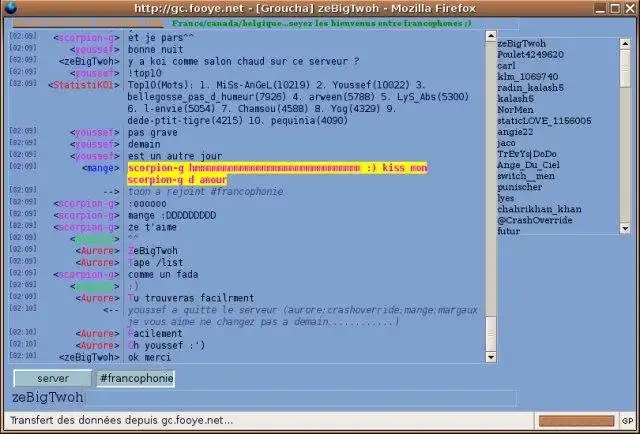640x434 pixels.
Task: Click the 'ok merci' message
Action: (x=149, y=357)
